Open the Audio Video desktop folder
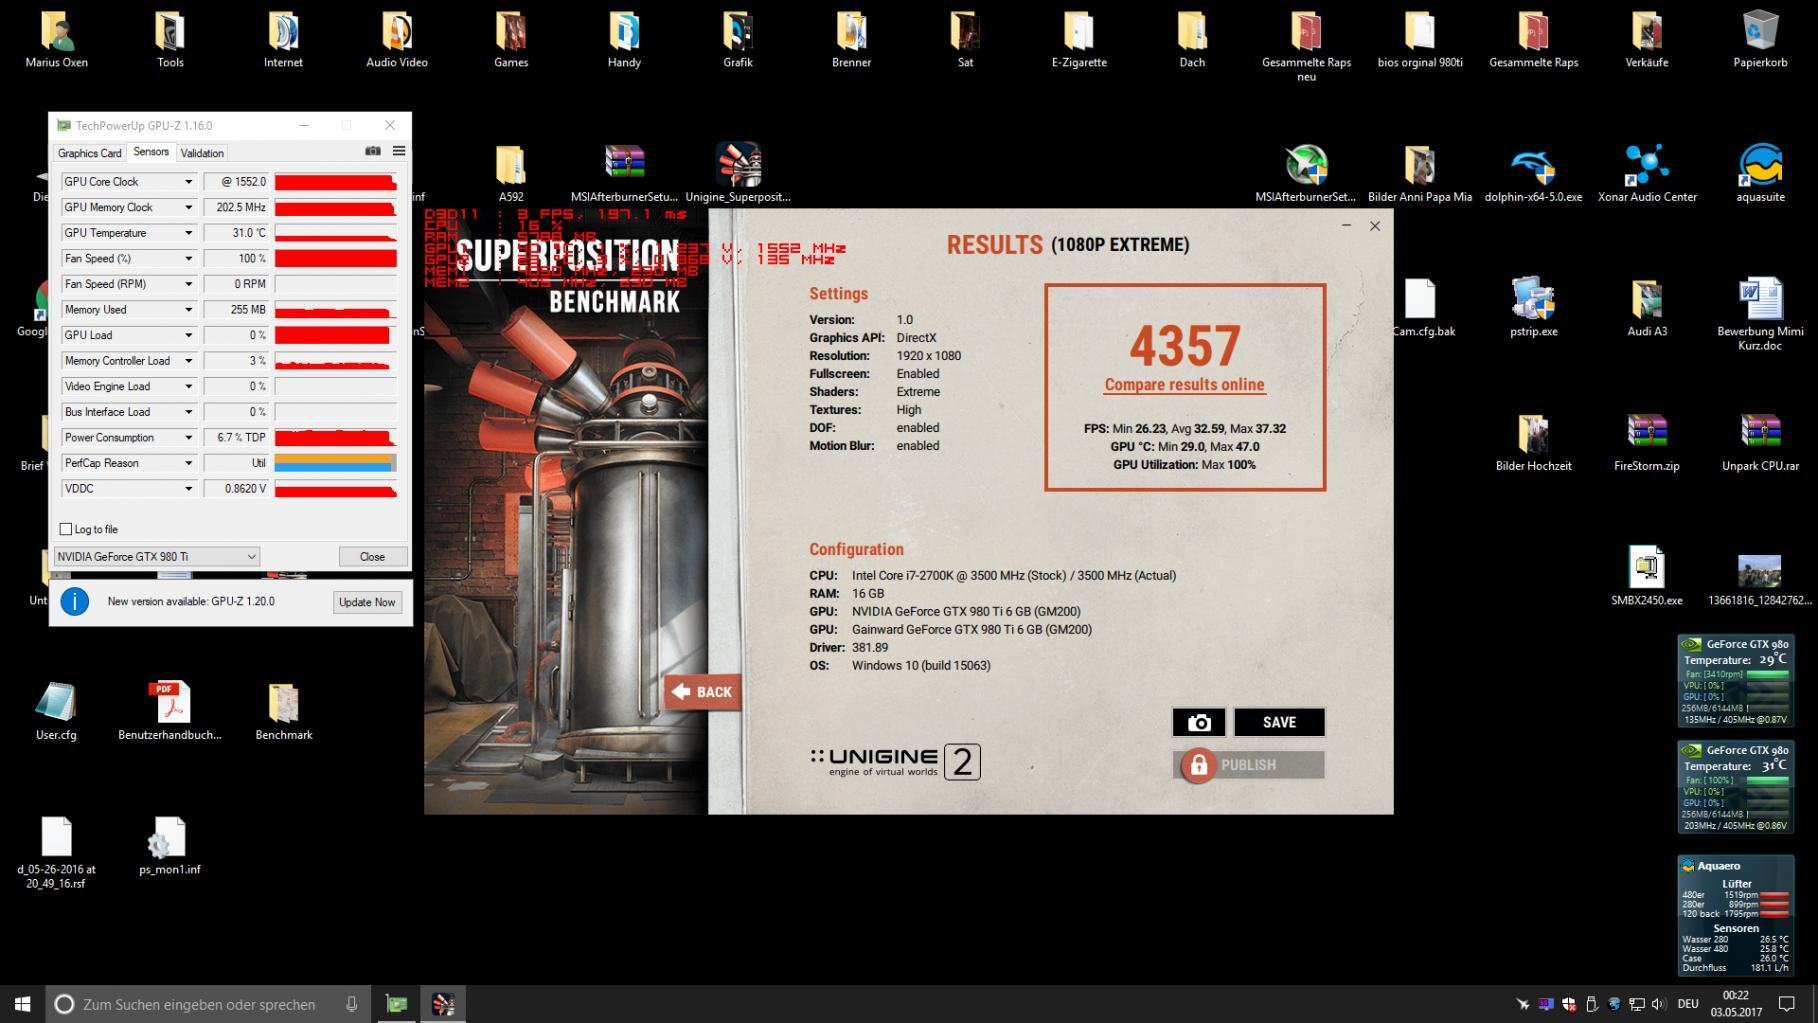 397,38
